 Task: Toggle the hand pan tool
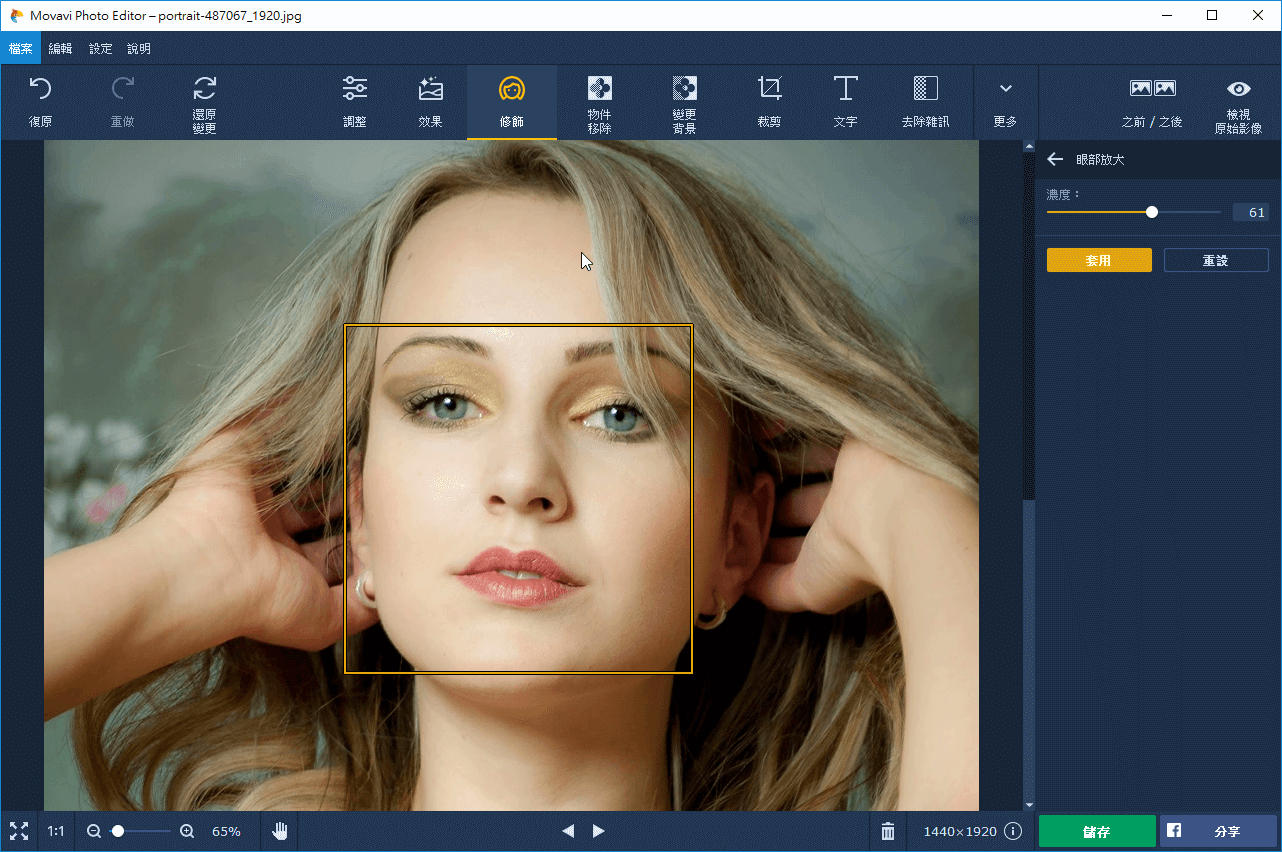click(x=280, y=831)
